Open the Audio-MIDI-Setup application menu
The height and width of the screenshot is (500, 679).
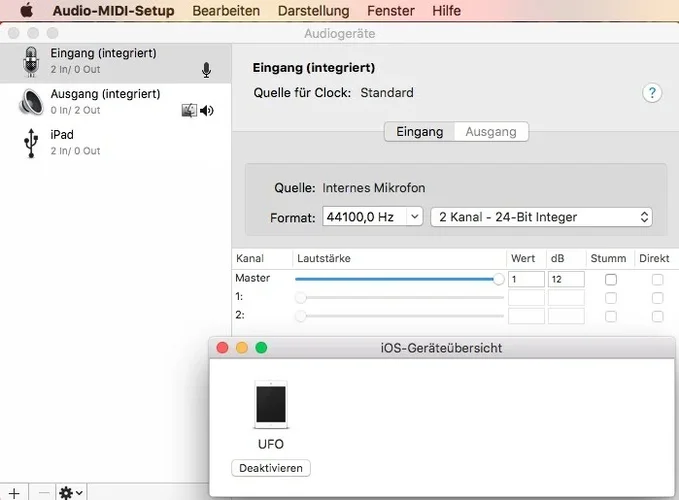tap(113, 10)
